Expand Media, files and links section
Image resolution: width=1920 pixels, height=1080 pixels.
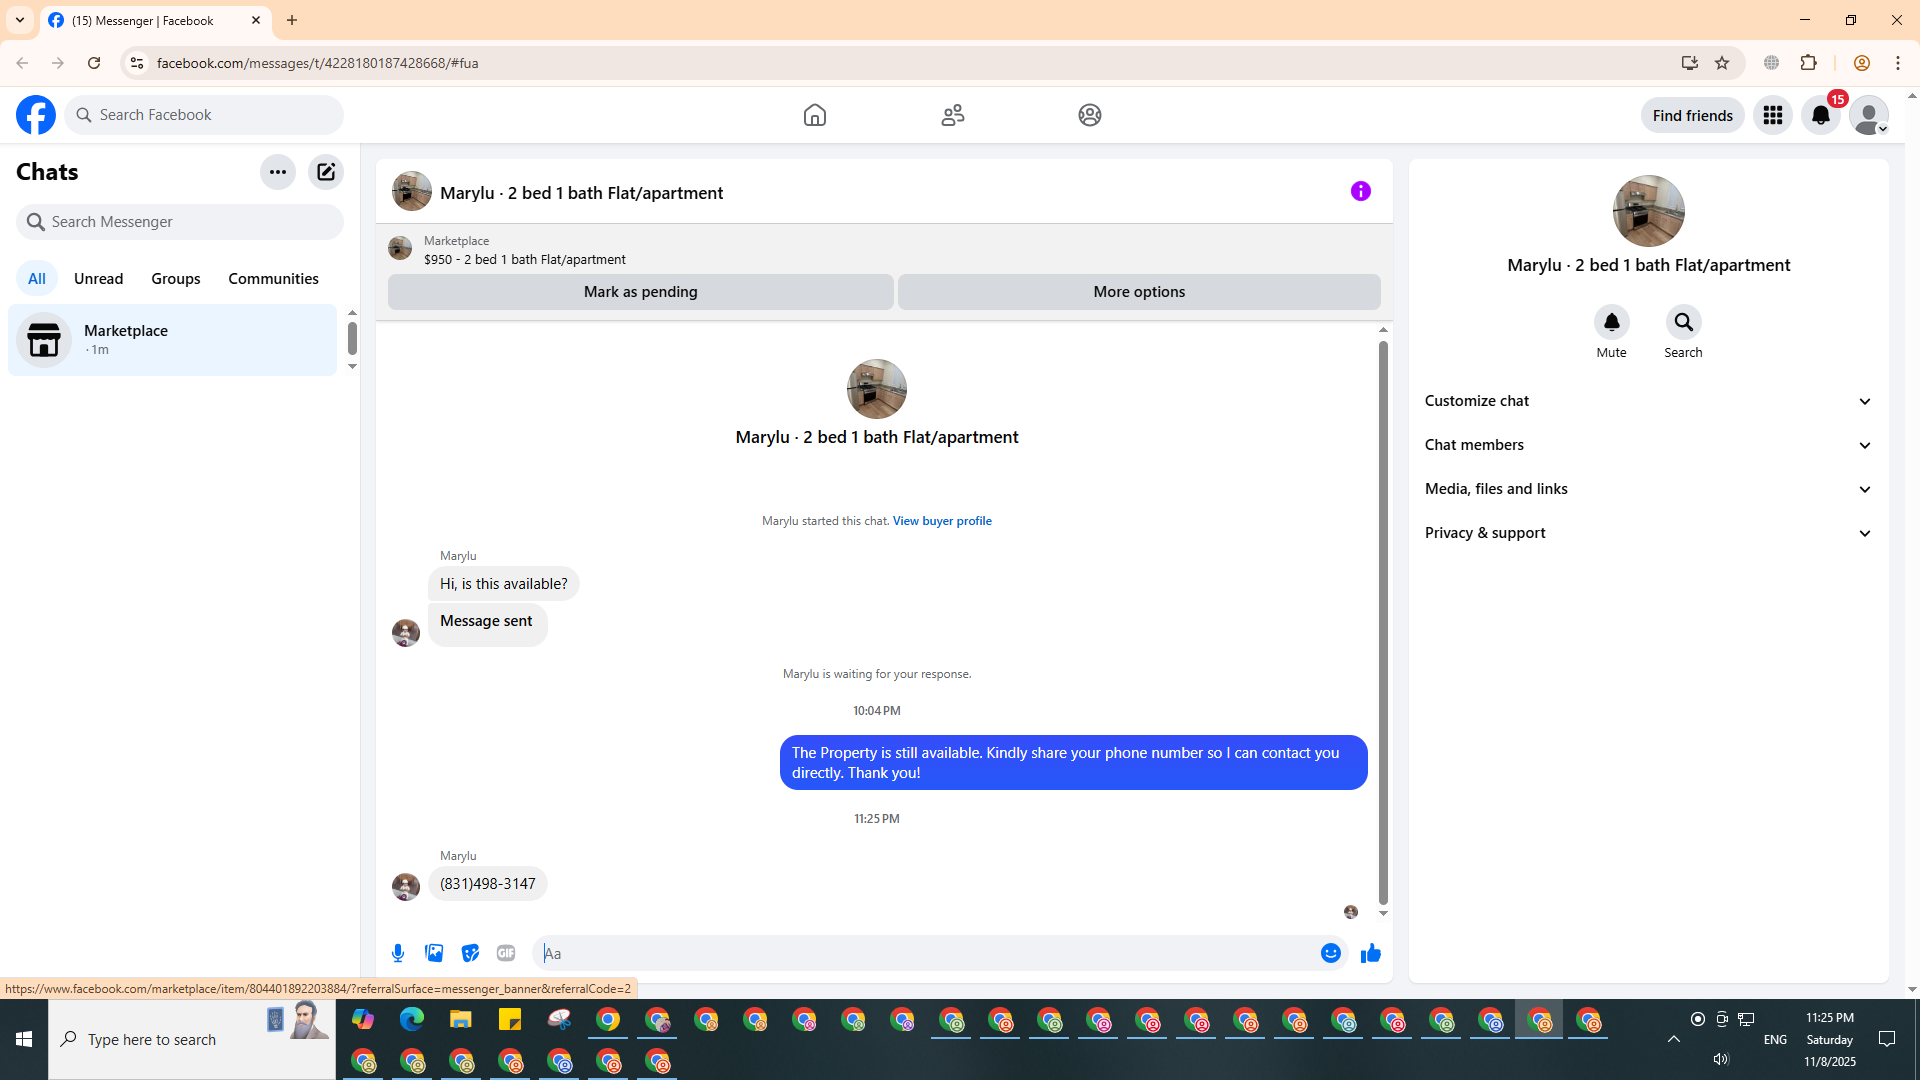point(1648,489)
